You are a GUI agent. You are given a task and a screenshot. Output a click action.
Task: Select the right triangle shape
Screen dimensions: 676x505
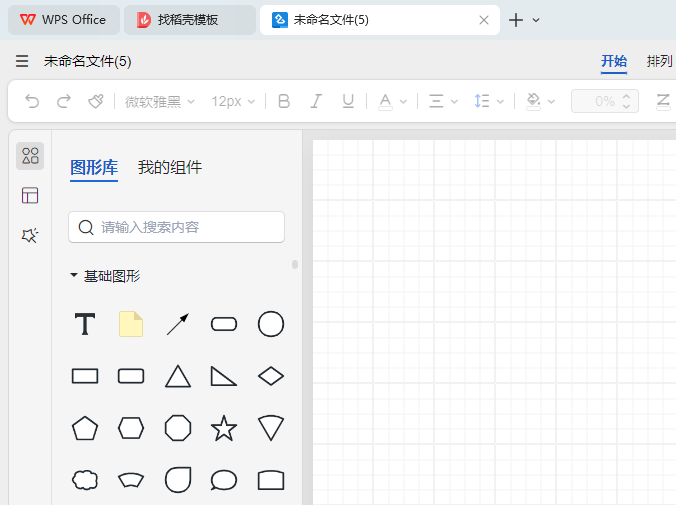[x=224, y=376]
